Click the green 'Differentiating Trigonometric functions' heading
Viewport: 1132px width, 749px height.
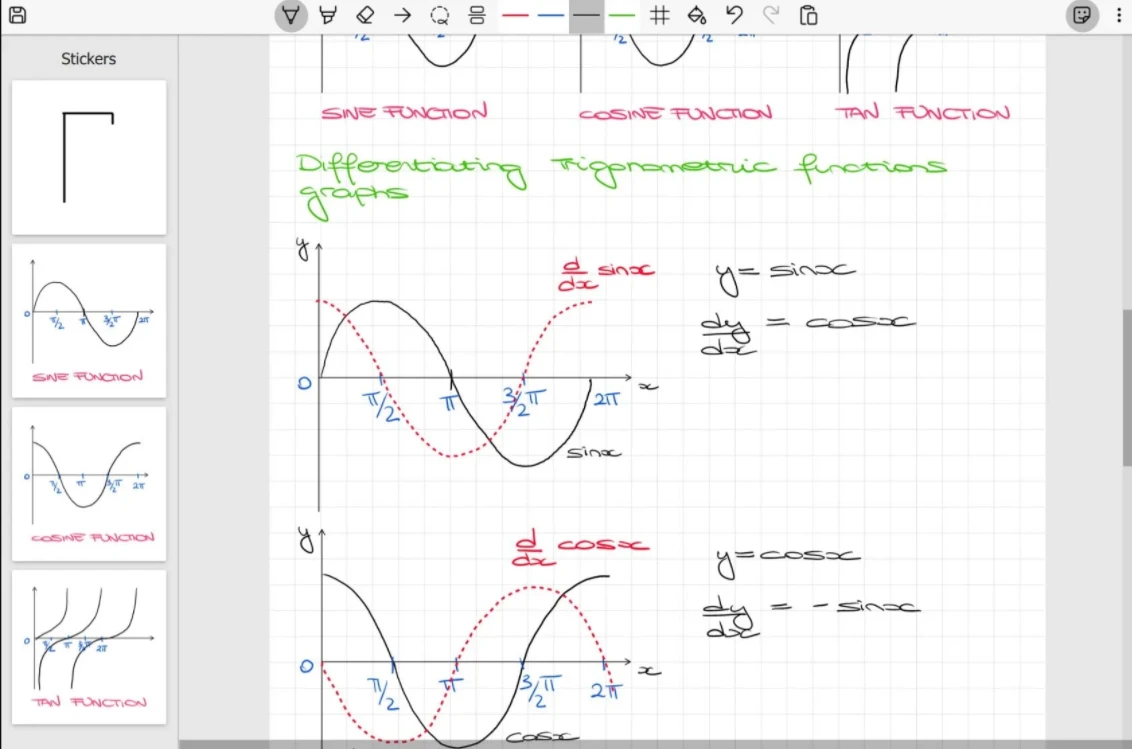tap(621, 184)
